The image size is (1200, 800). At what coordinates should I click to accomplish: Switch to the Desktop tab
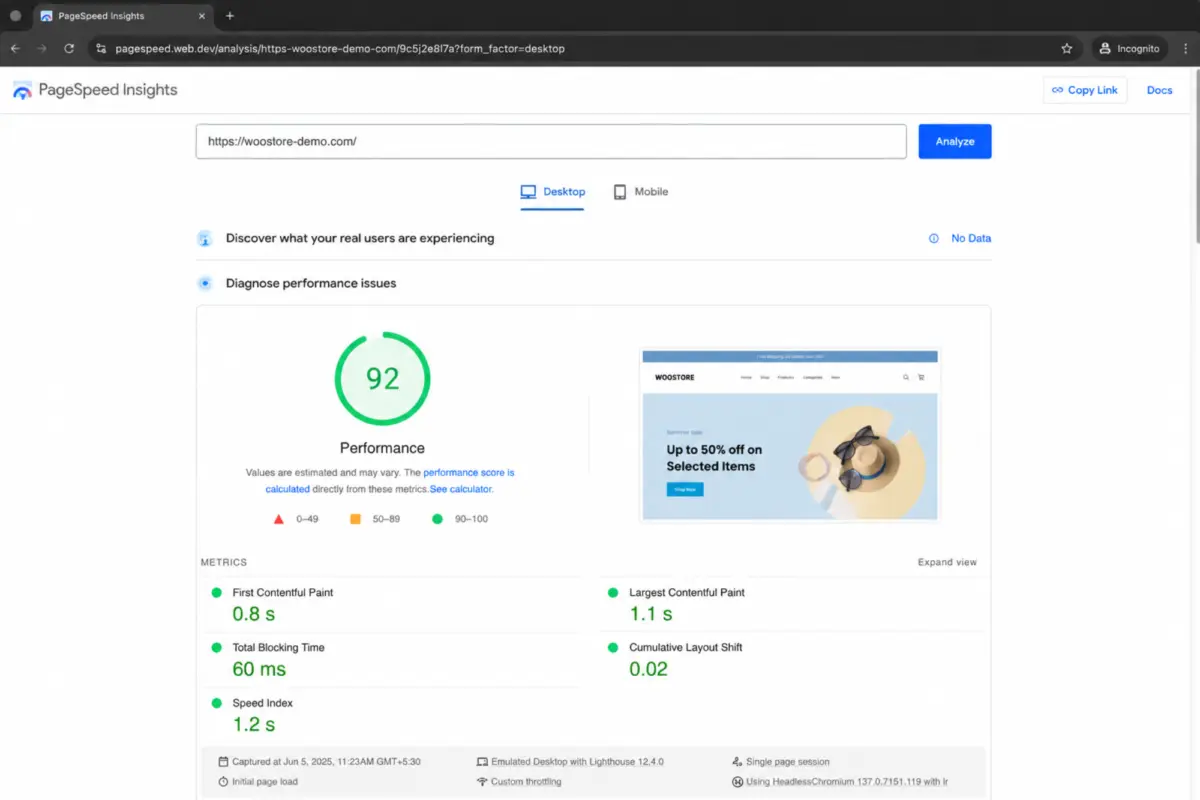tap(552, 192)
